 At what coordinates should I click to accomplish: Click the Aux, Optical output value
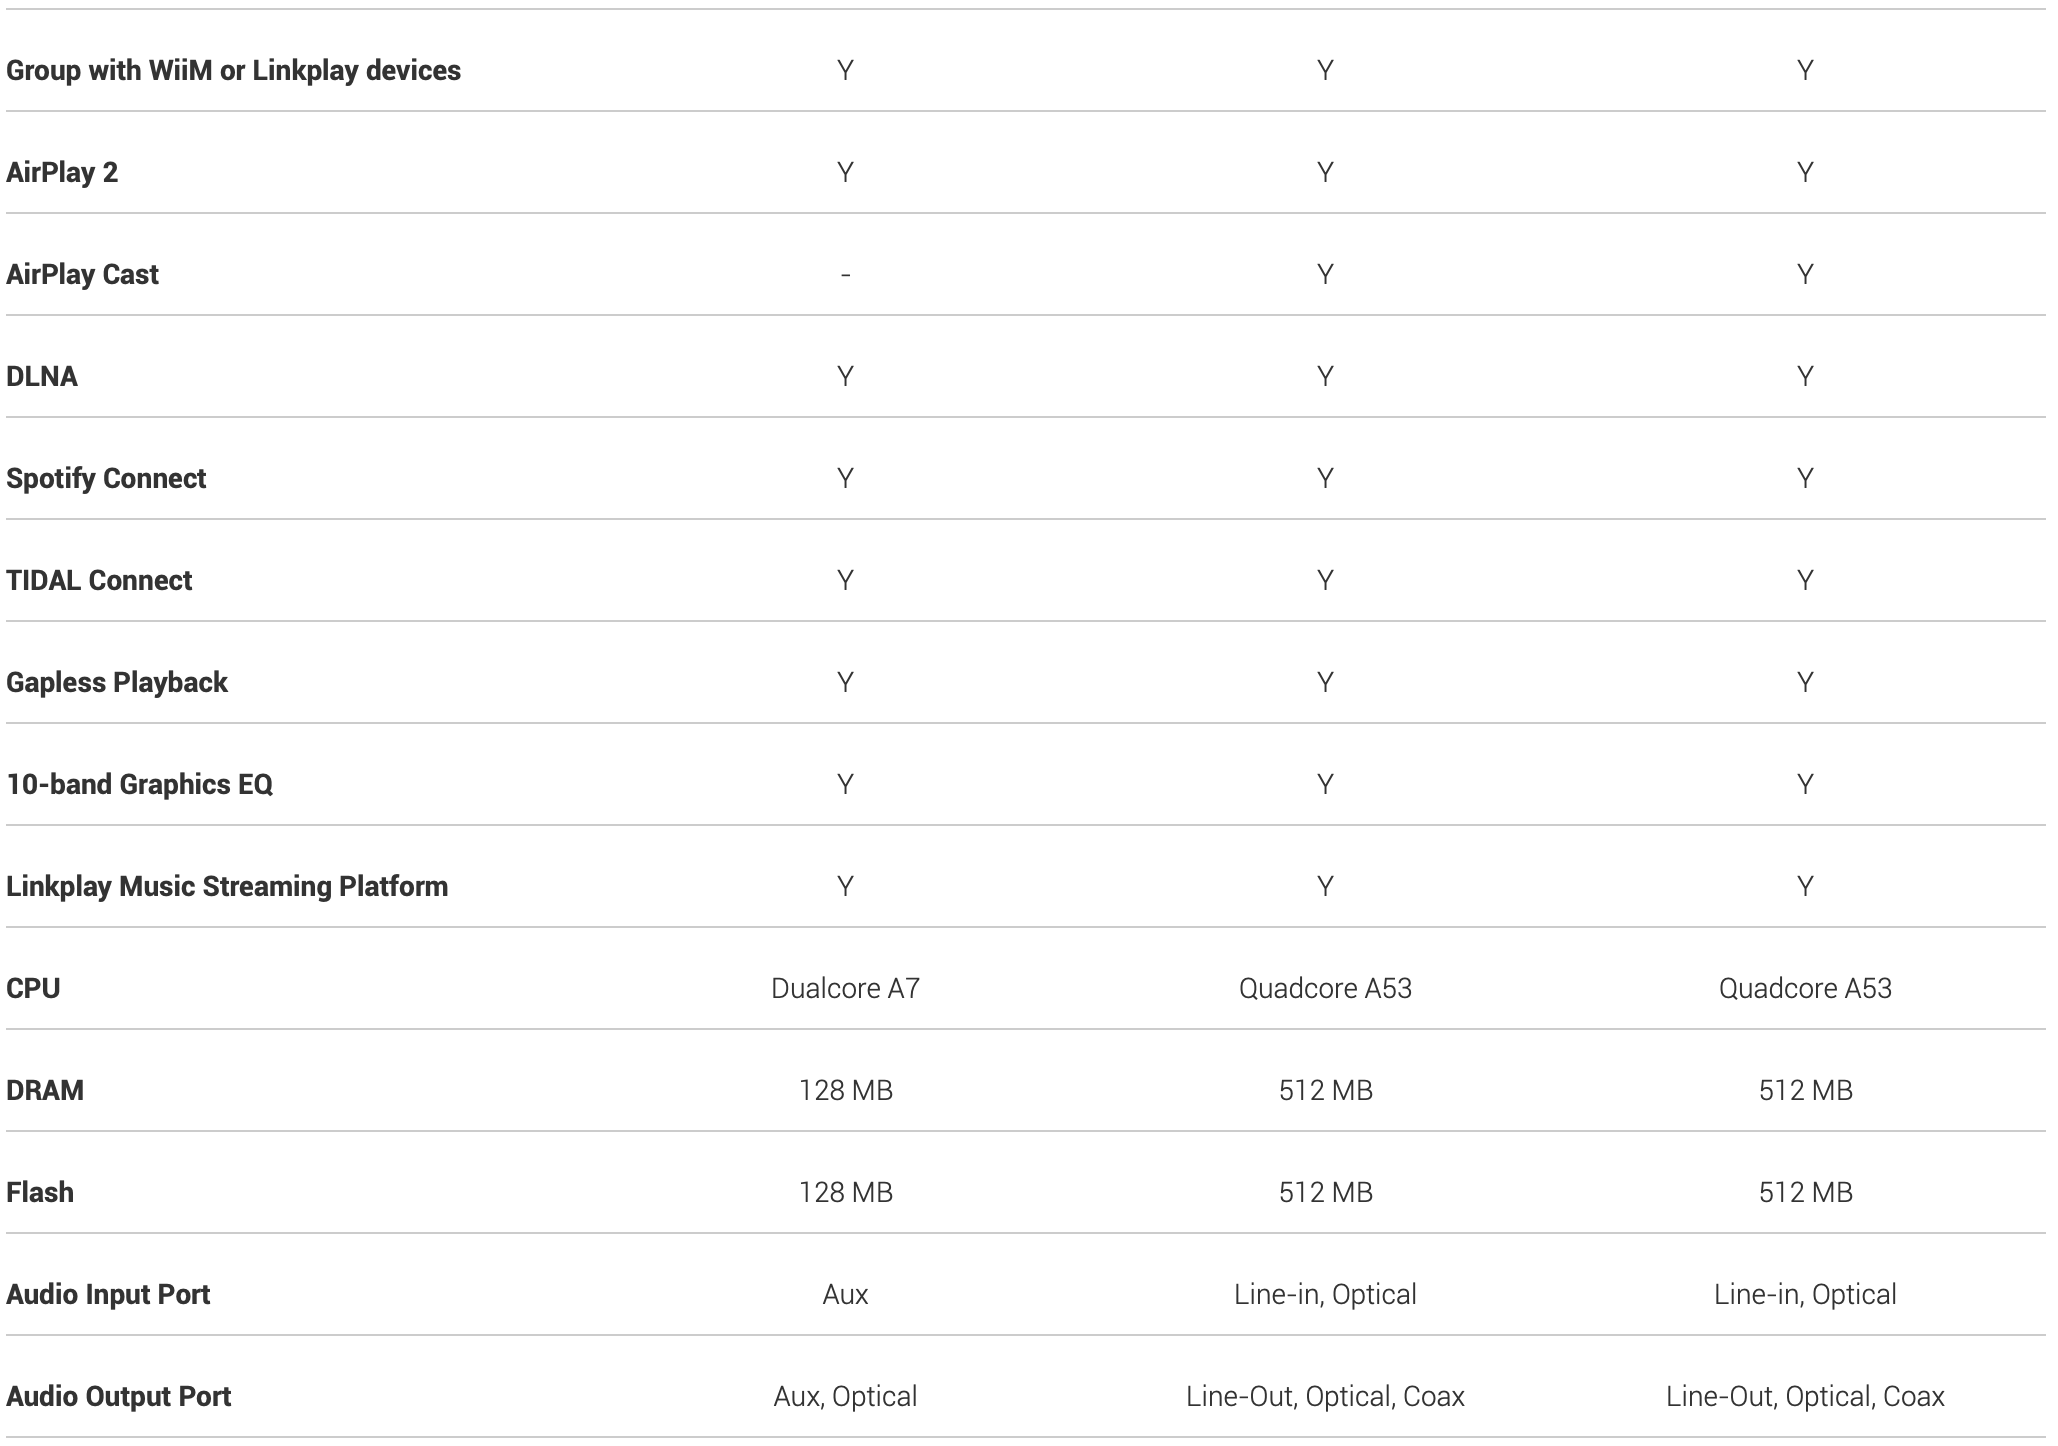tap(845, 1396)
